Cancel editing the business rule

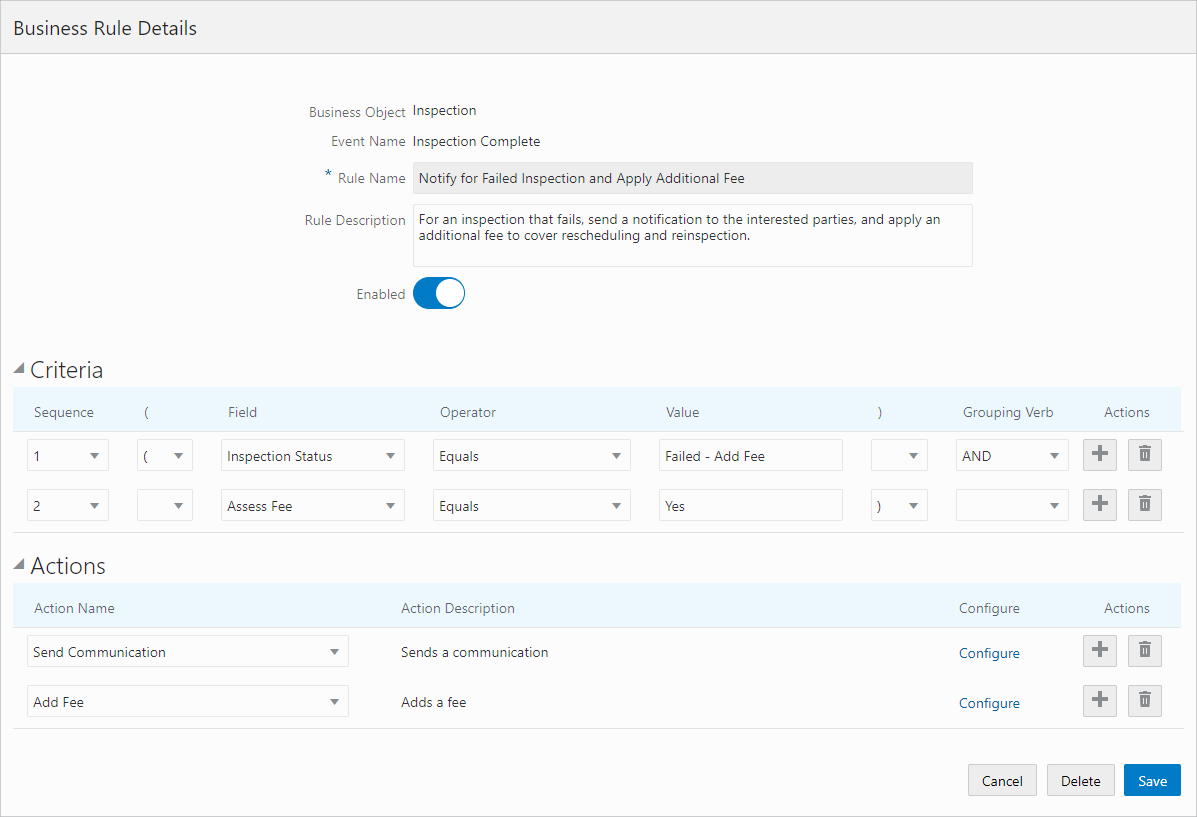click(x=1001, y=780)
